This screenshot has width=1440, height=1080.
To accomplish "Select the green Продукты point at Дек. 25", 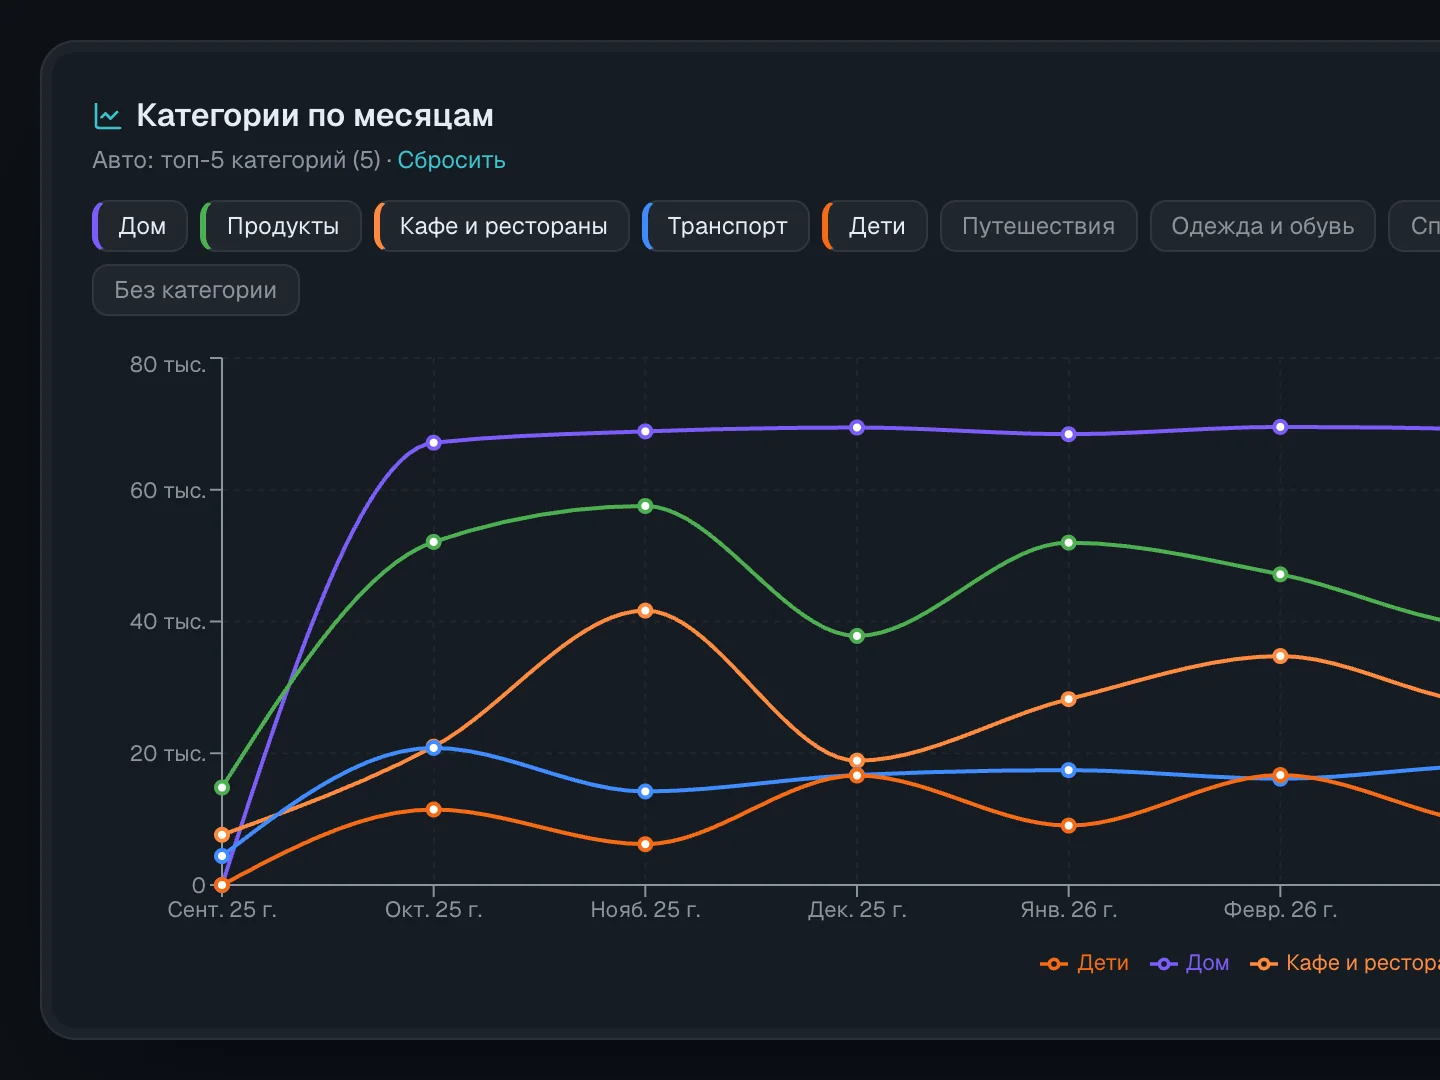I will pyautogui.click(x=857, y=636).
